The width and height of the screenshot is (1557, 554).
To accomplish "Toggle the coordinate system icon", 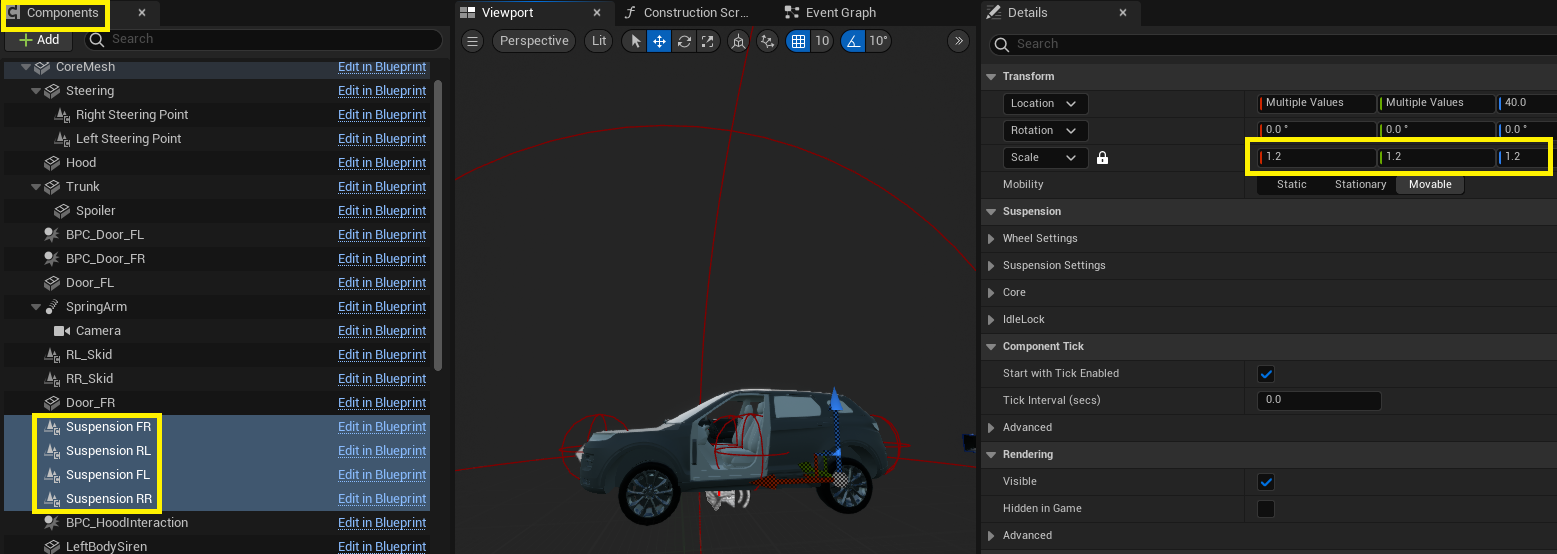I will 739,41.
